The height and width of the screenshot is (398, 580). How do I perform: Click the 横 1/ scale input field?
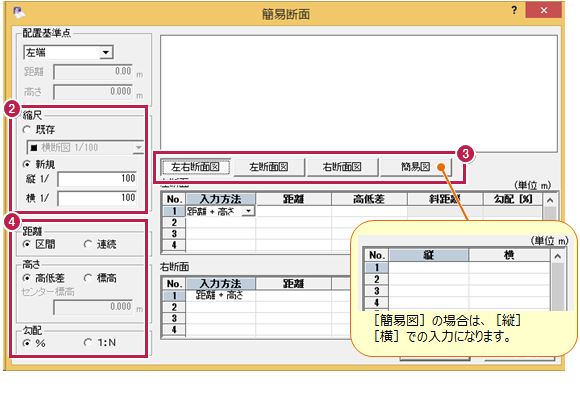pyautogui.click(x=97, y=198)
